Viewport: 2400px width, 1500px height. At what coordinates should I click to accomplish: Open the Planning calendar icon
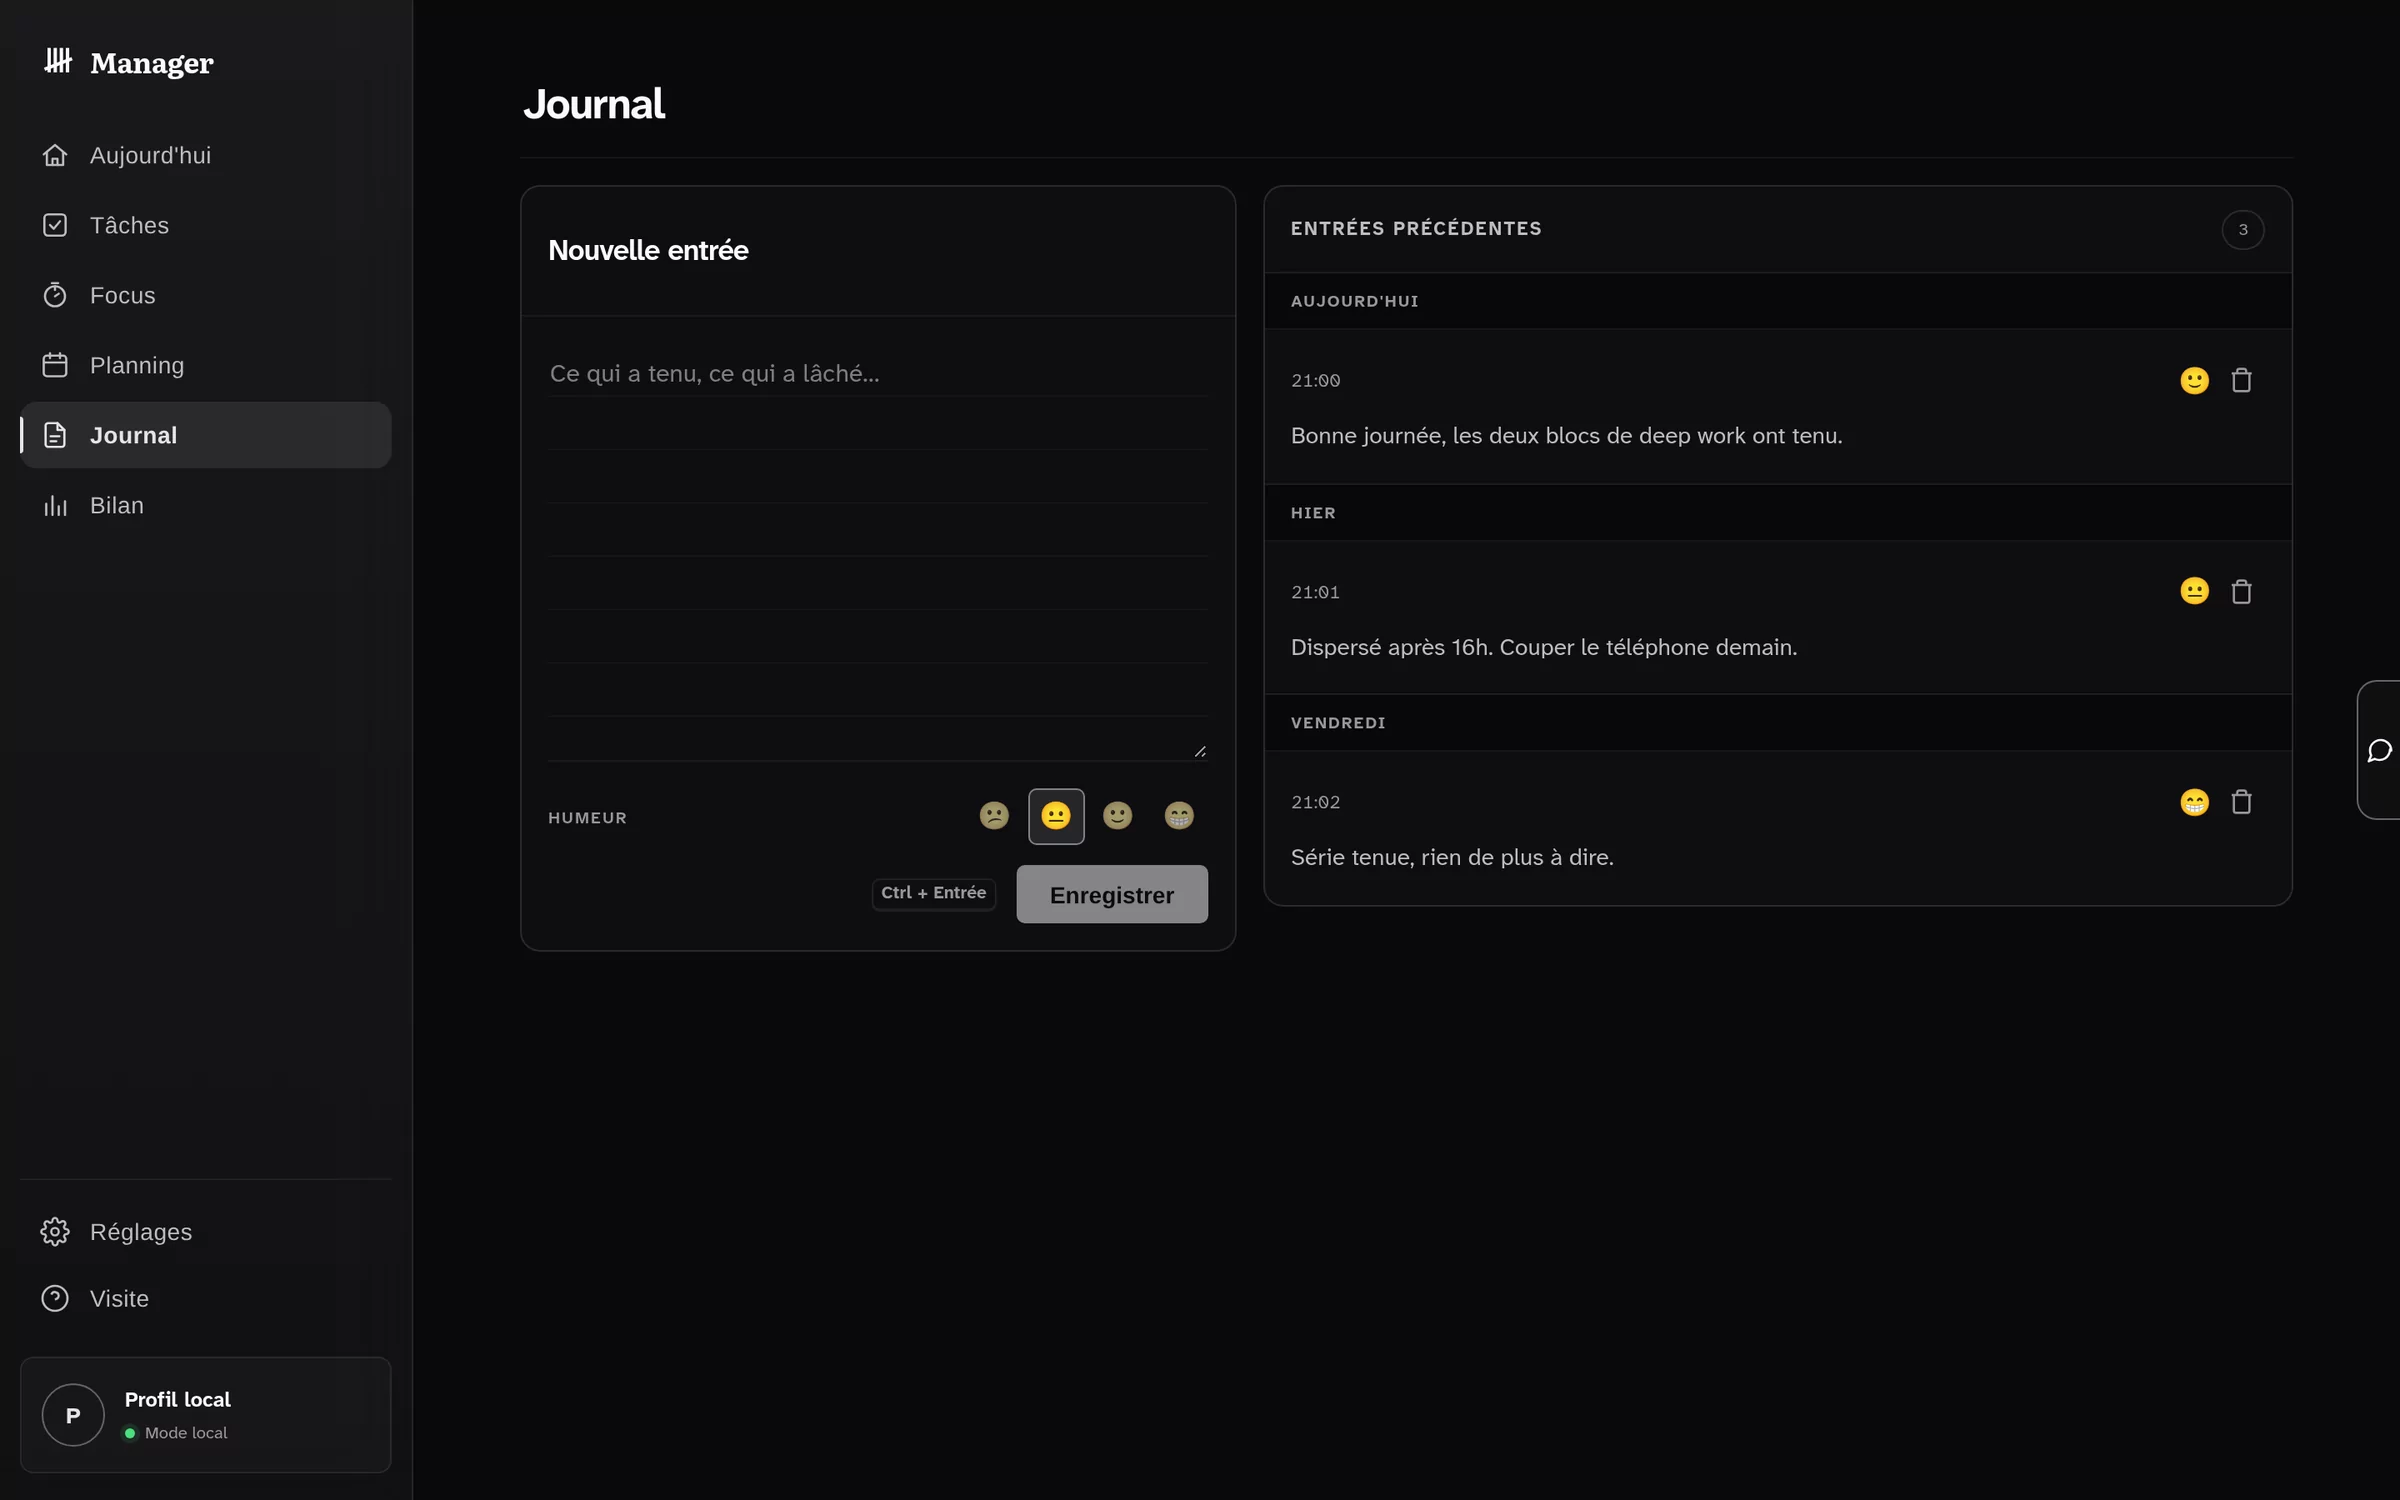click(x=55, y=365)
